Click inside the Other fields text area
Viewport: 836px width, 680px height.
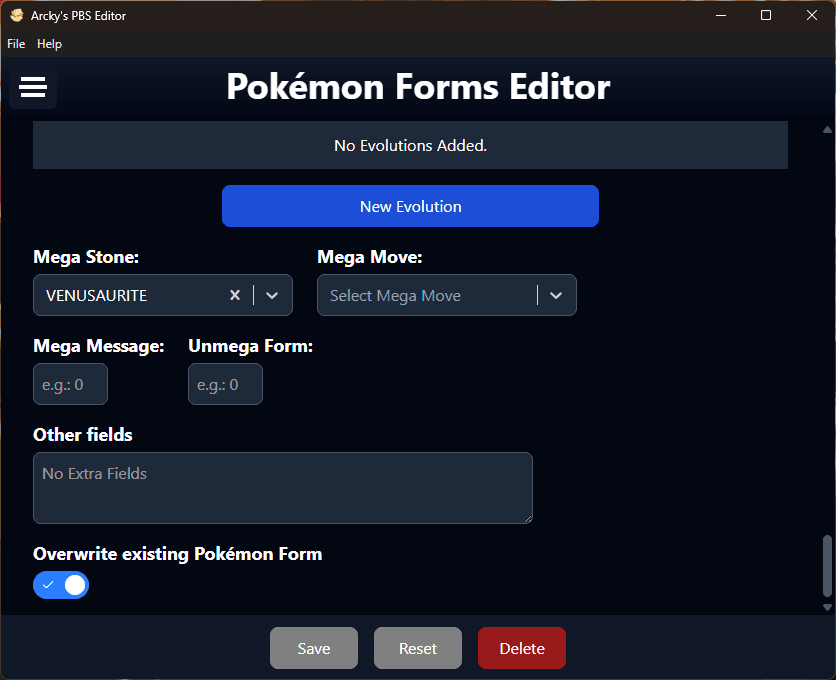tap(282, 488)
